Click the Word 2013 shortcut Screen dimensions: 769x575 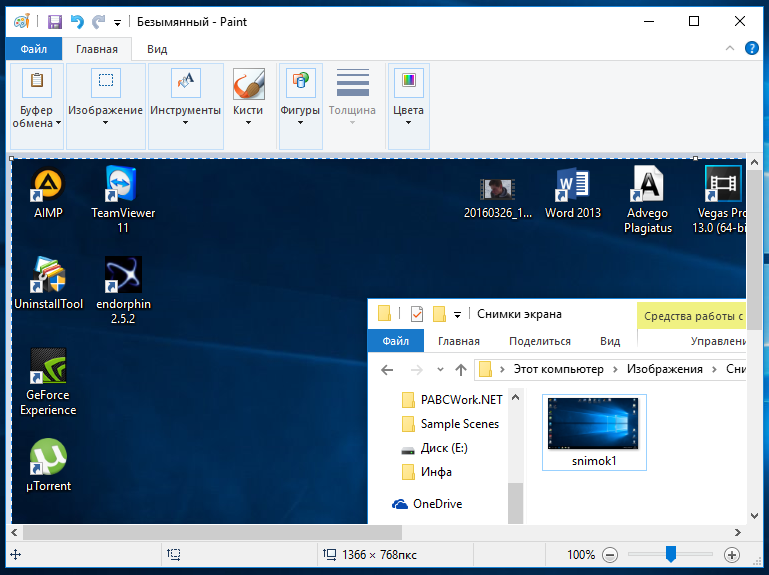pos(573,193)
